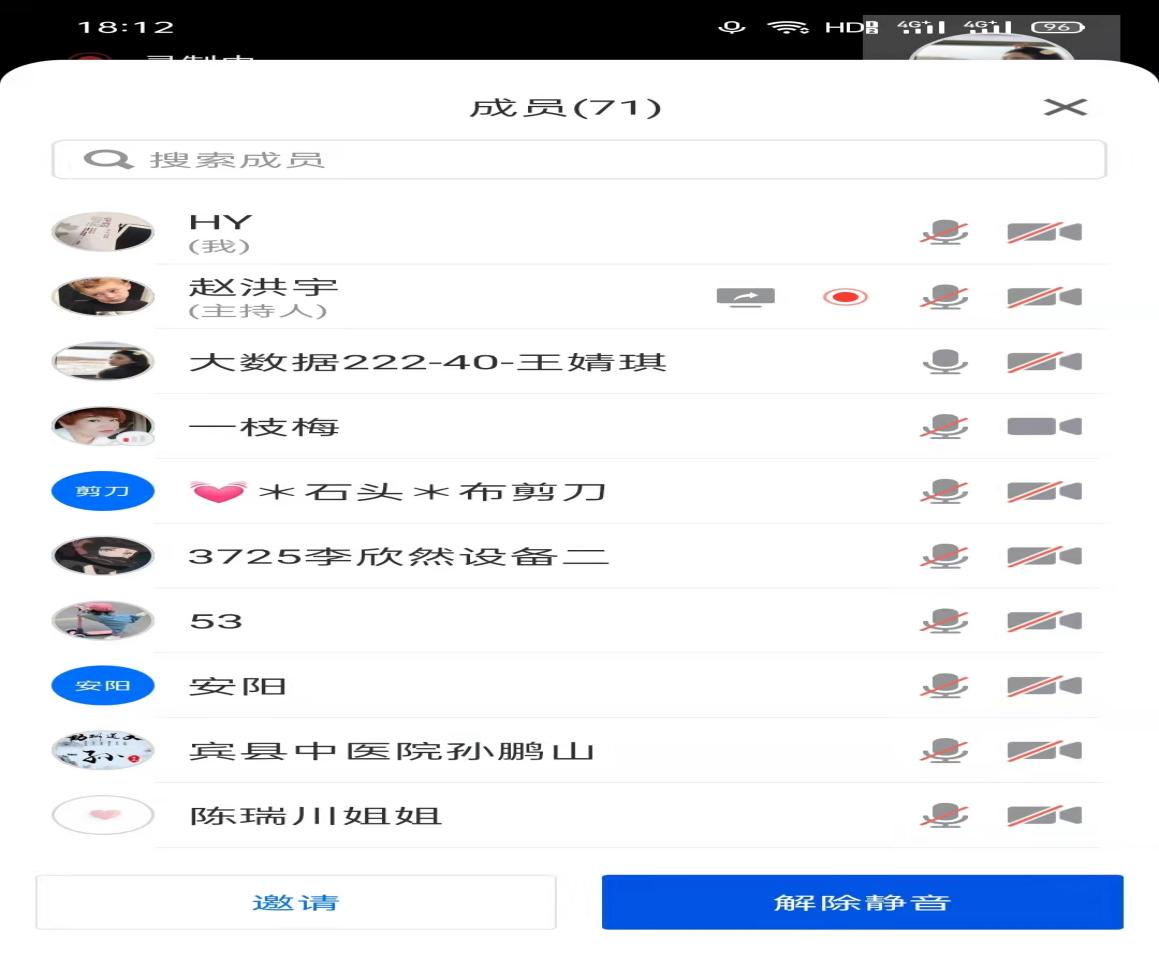Click the screen share icon beside 赵洪宇
The height and width of the screenshot is (972, 1159).
(745, 297)
